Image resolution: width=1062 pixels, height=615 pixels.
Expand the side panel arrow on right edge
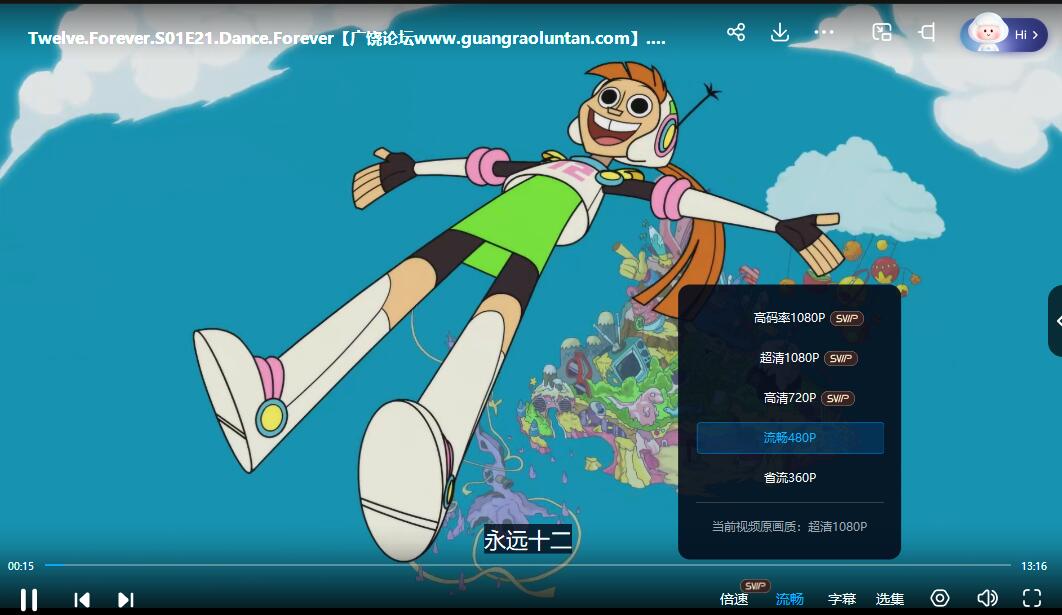(1057, 321)
